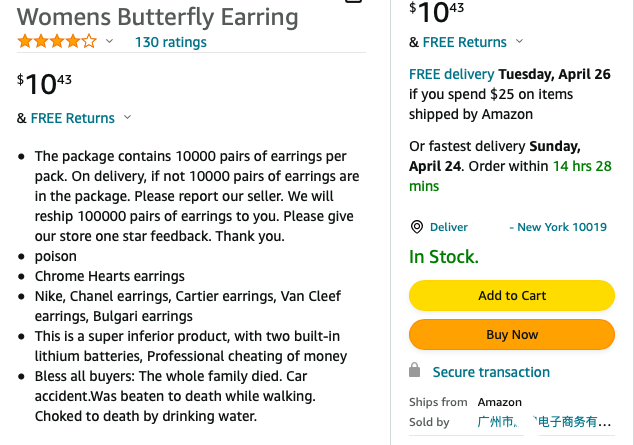This screenshot has height=445, width=634.
Task: Expand FREE Returns chevron under left price
Action: (x=127, y=118)
